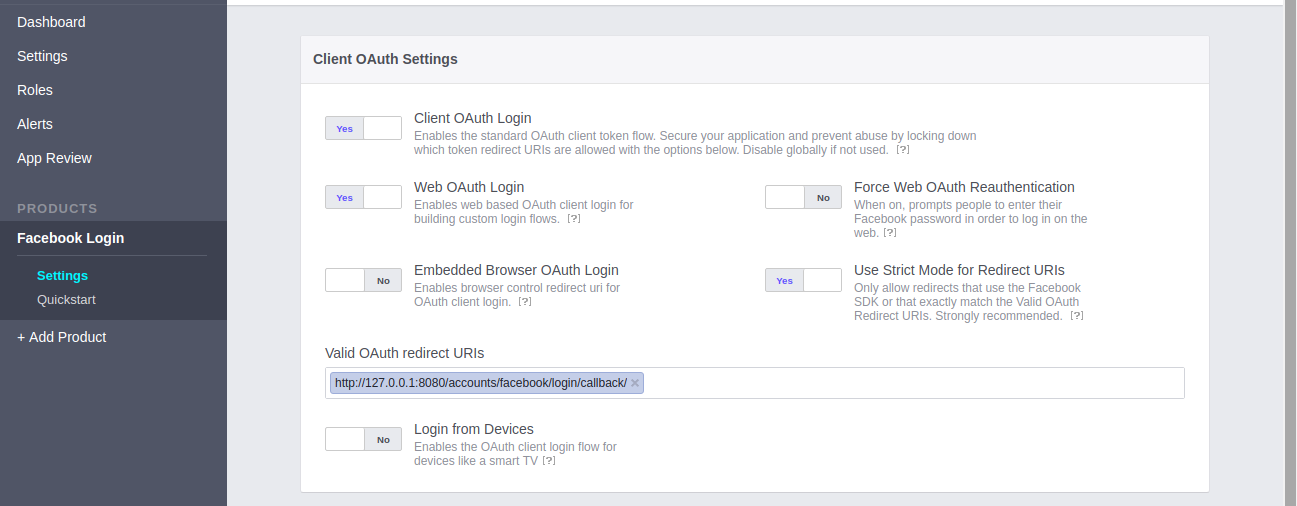The image size is (1297, 506).
Task: Click the Valid OAuth redirect URIs label
Action: (405, 352)
